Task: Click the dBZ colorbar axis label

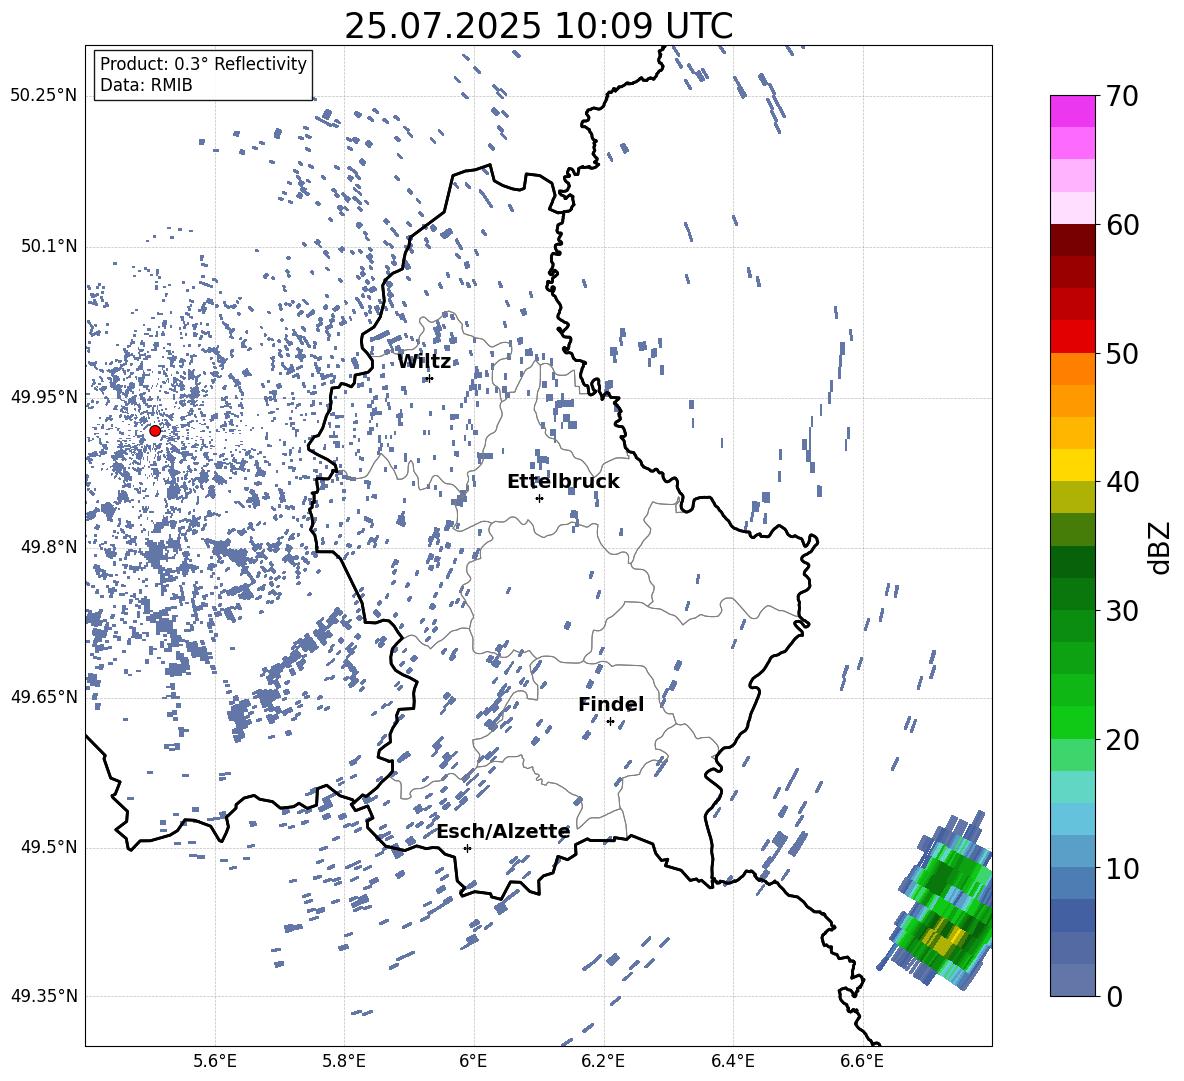Action: (1161, 547)
